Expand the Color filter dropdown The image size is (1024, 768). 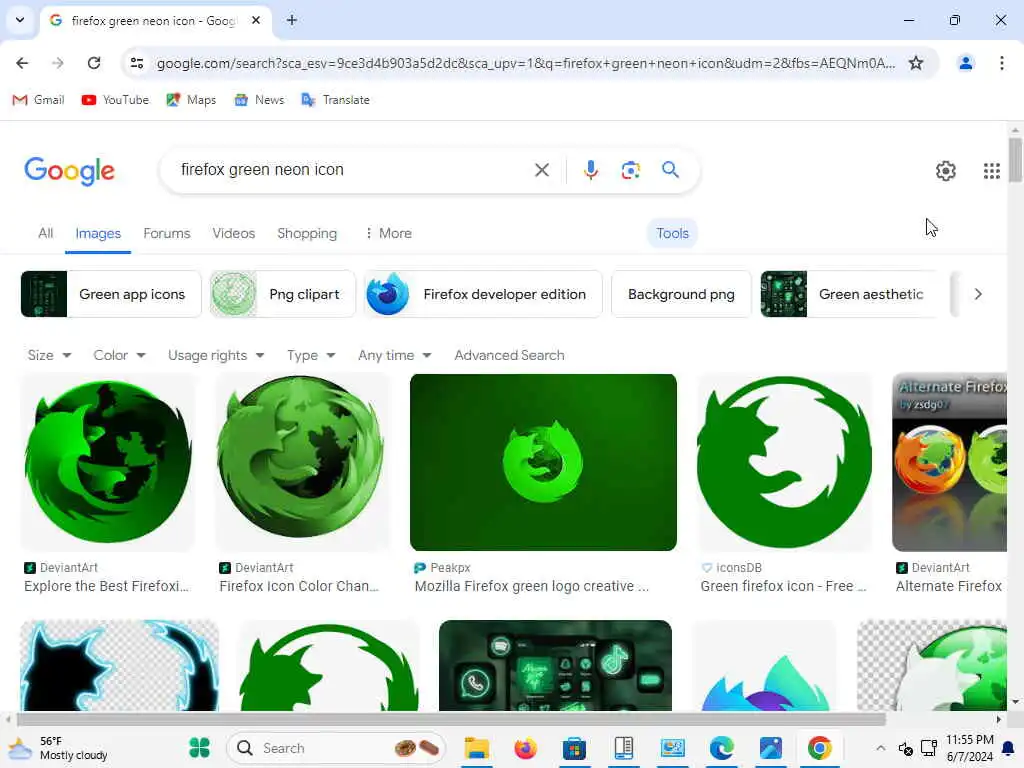(x=120, y=355)
